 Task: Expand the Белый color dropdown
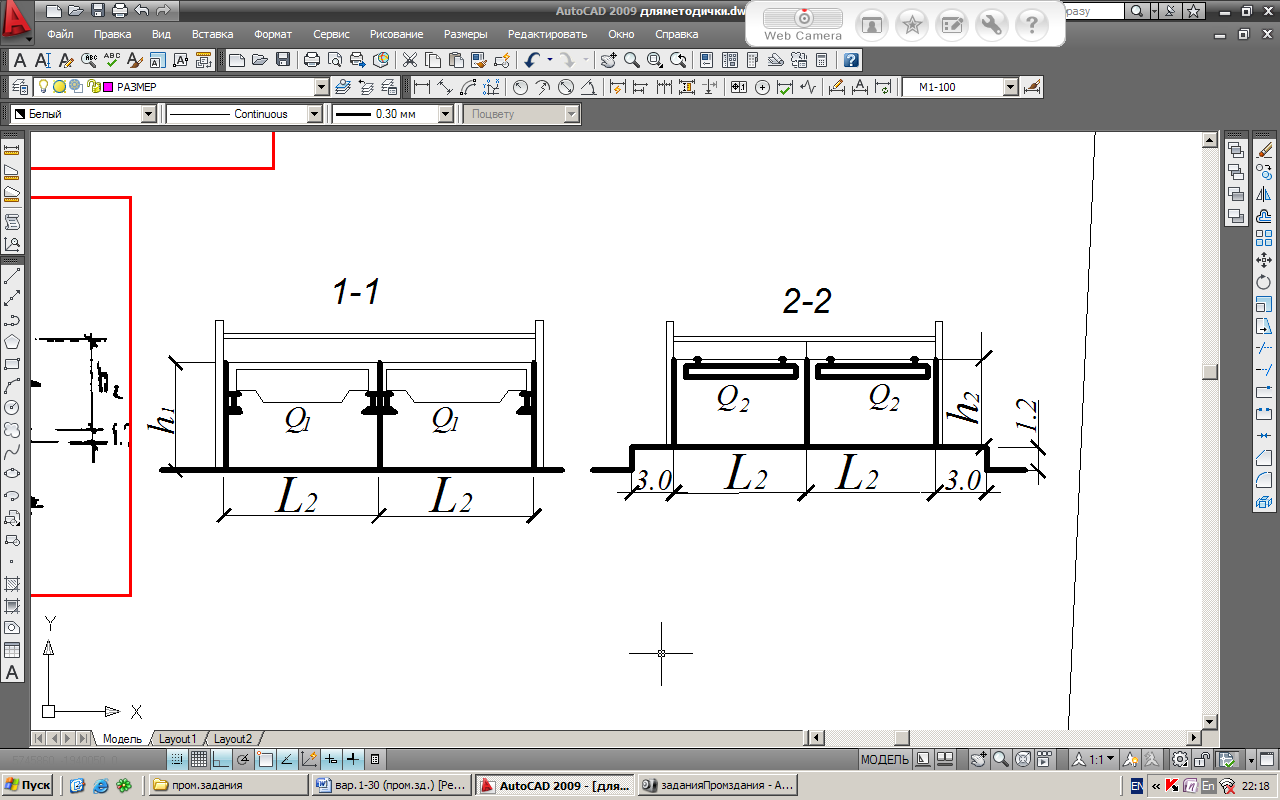click(149, 114)
